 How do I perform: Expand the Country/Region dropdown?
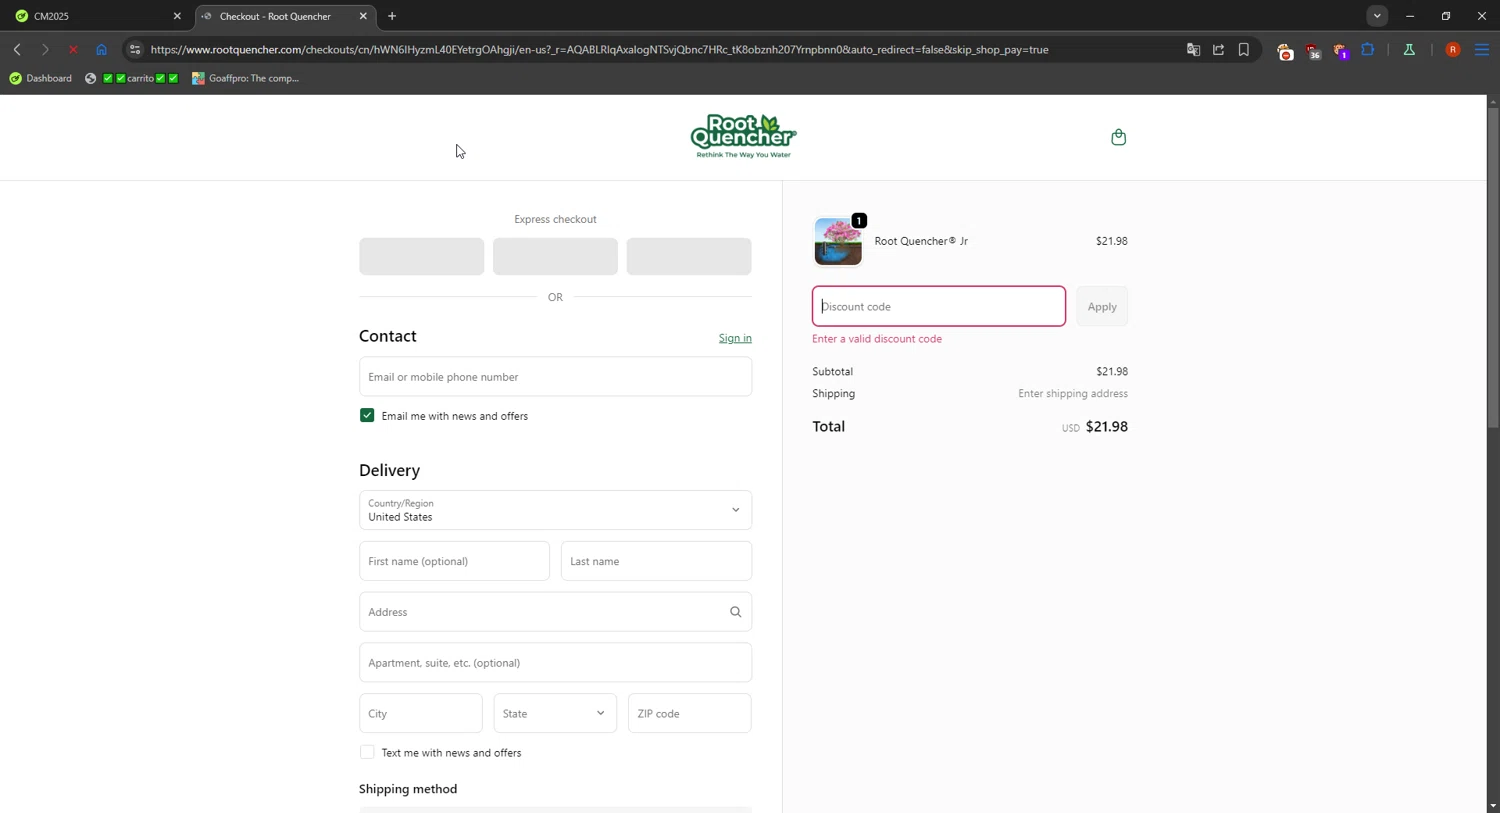[x=555, y=510]
